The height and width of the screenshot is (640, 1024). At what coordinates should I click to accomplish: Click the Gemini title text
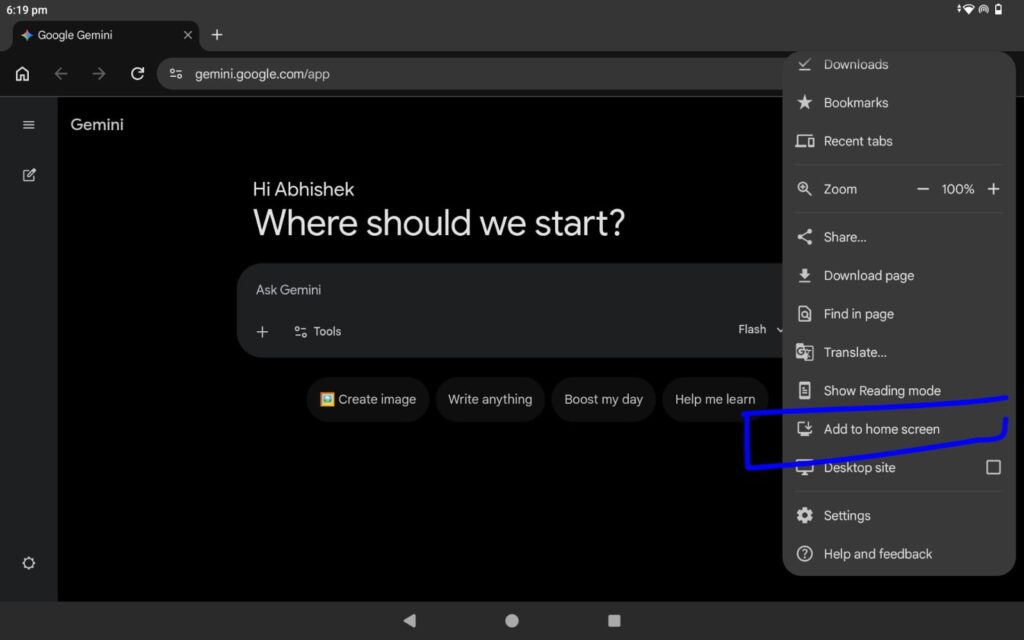point(97,125)
